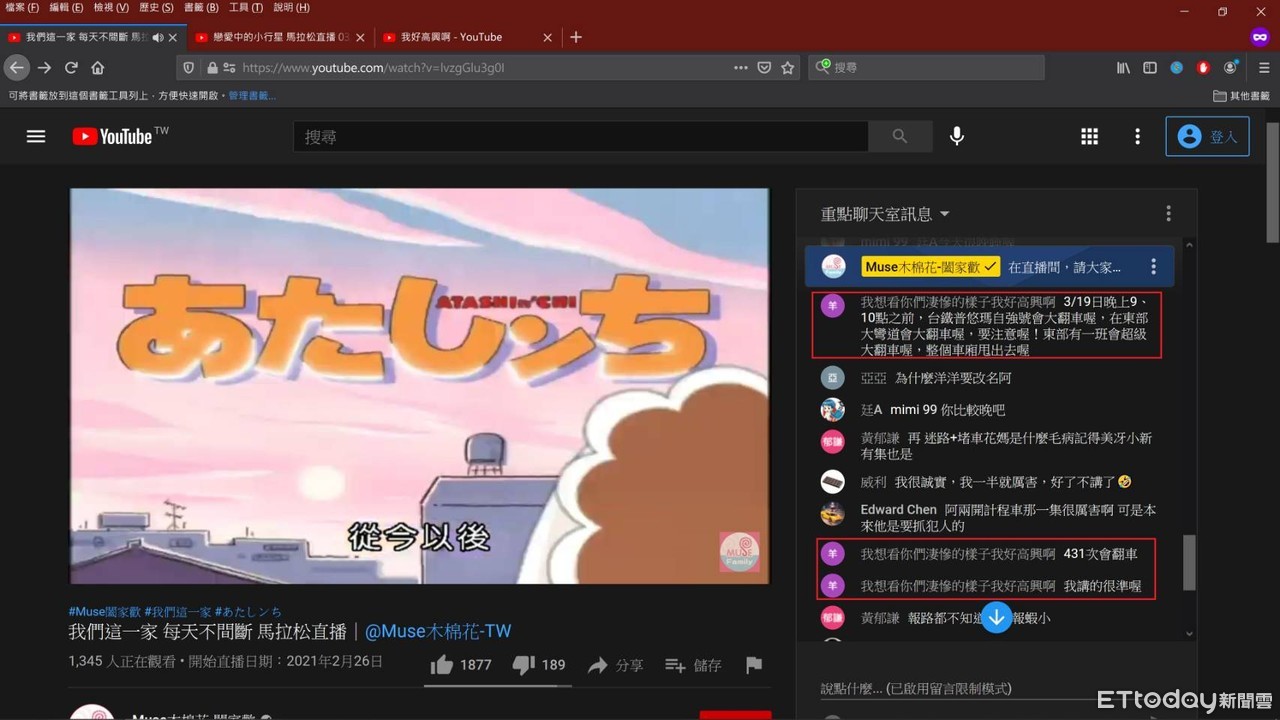Bookmark this page with the star icon
The image size is (1280, 720).
coord(788,68)
